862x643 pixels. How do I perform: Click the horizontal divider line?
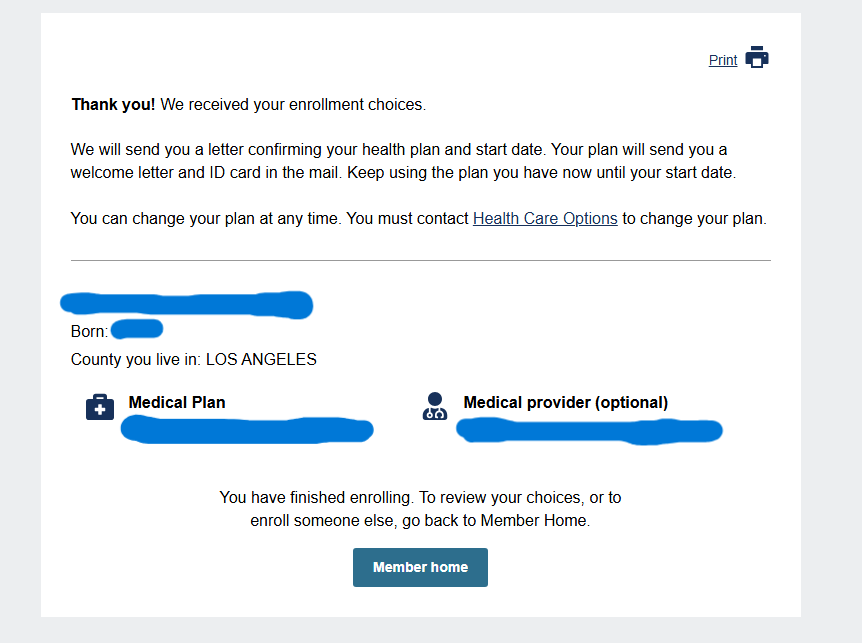click(420, 260)
